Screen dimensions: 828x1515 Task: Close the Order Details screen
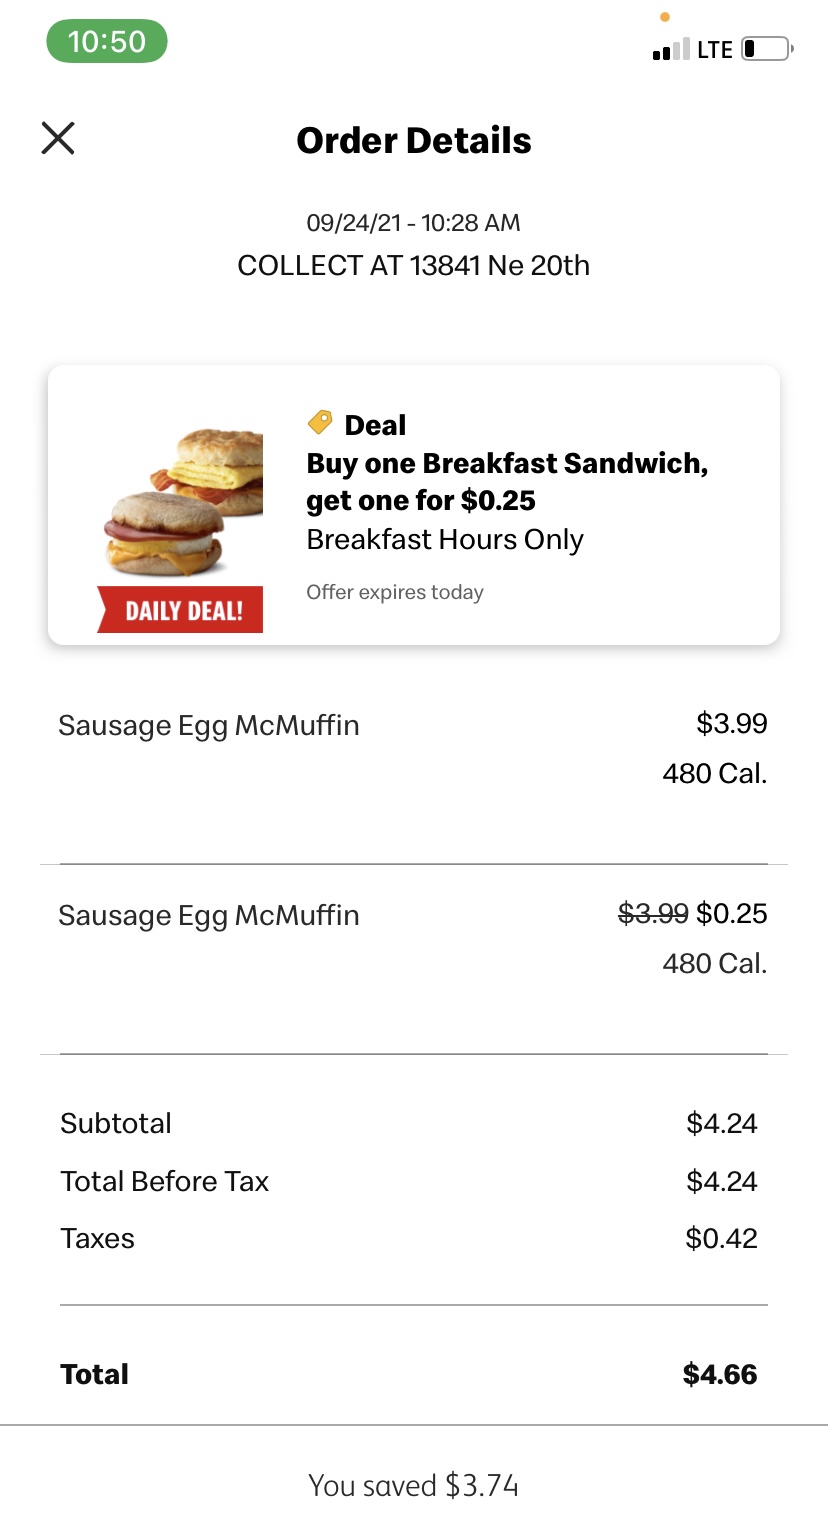click(58, 138)
